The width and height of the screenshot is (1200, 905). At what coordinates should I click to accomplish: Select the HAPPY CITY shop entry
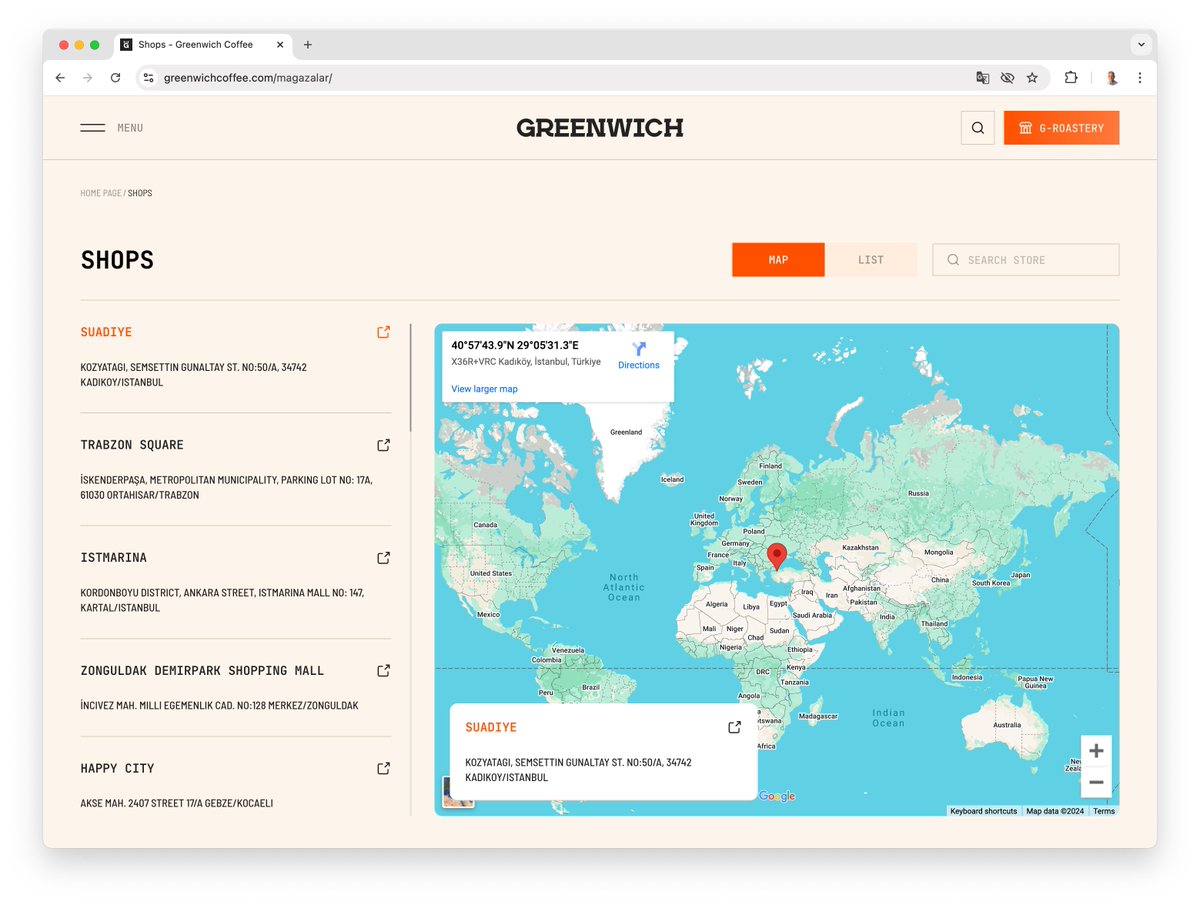pyautogui.click(x=117, y=768)
